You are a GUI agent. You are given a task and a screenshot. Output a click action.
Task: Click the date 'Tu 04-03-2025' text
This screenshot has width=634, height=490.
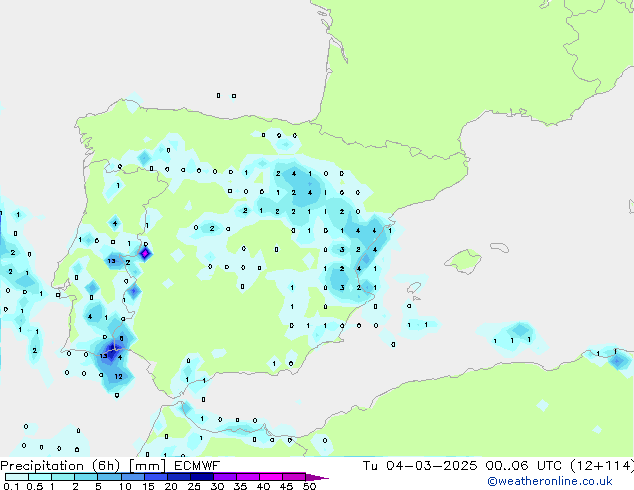(x=420, y=466)
